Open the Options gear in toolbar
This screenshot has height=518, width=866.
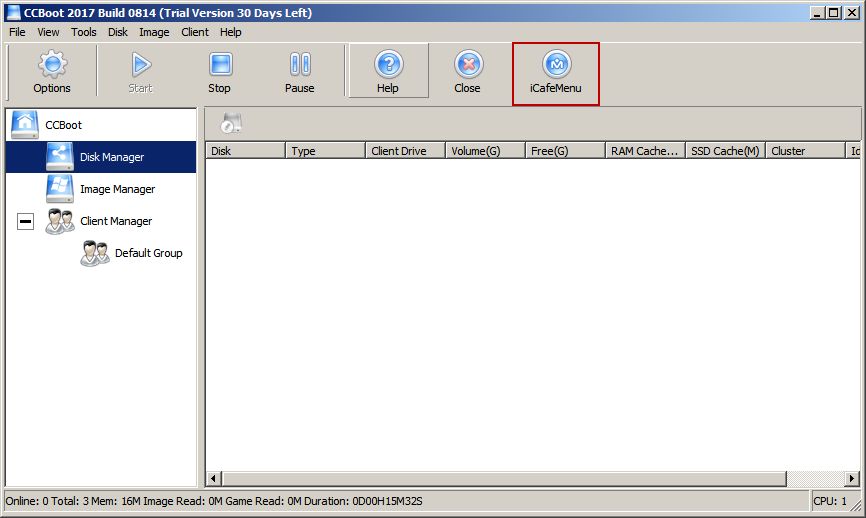click(52, 72)
